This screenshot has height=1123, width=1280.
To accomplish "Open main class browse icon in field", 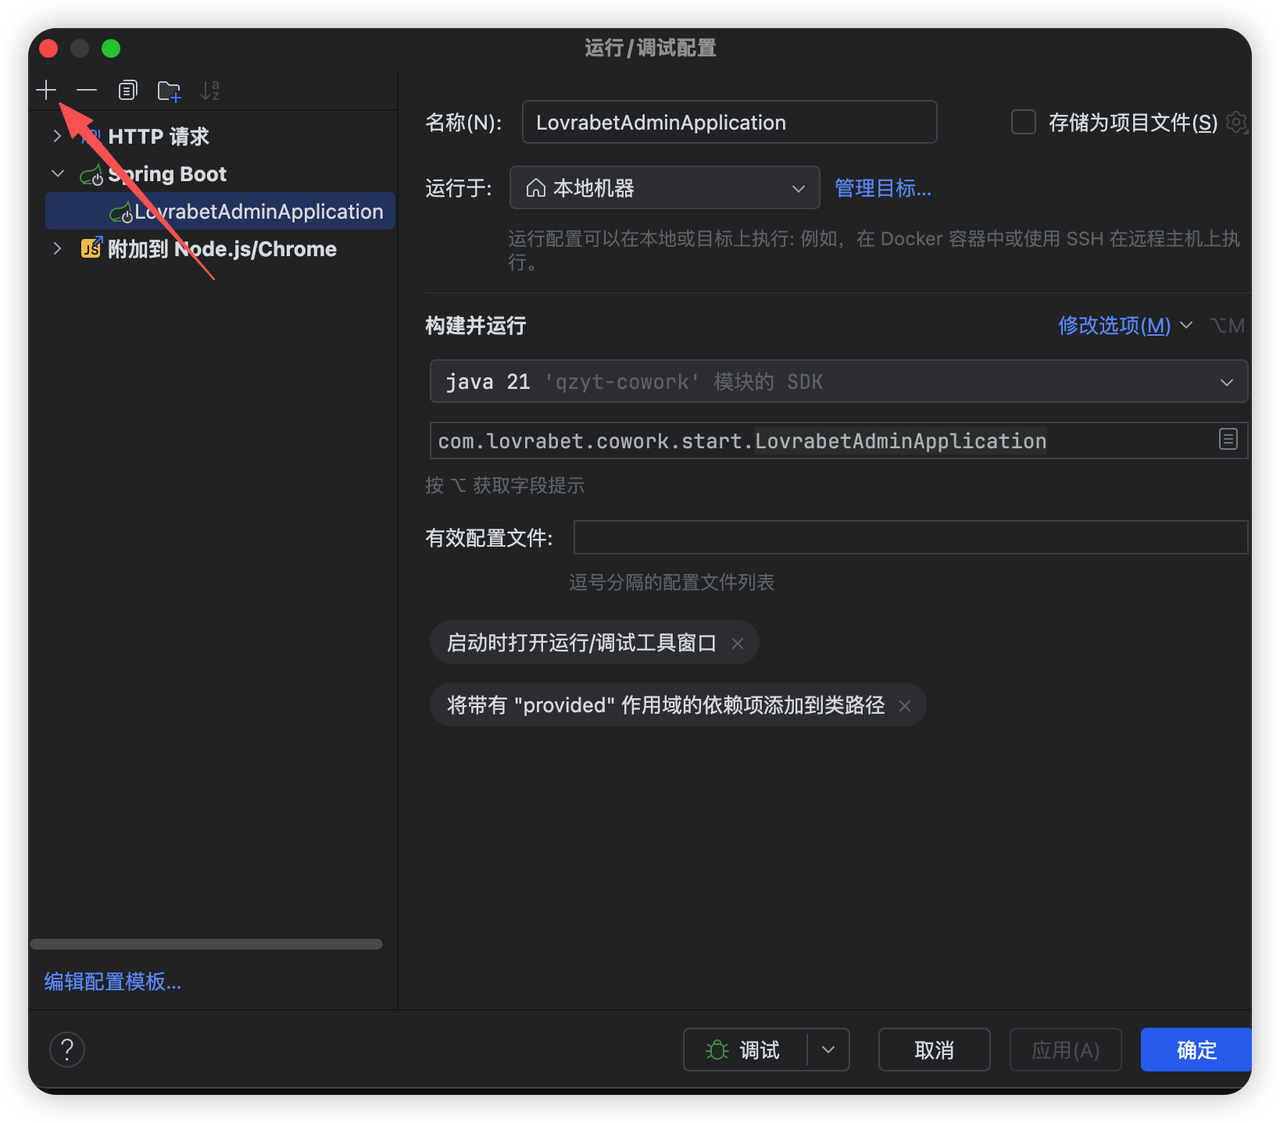I will 1228,439.
